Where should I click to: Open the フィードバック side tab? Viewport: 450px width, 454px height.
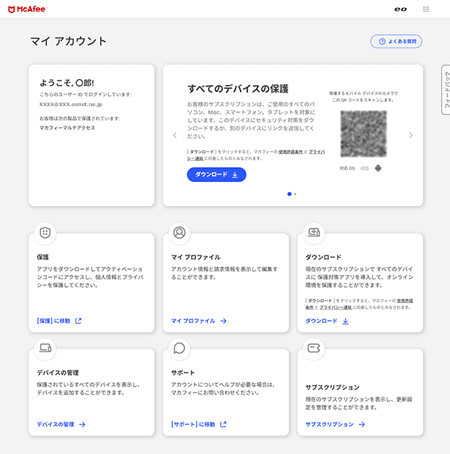[446, 90]
